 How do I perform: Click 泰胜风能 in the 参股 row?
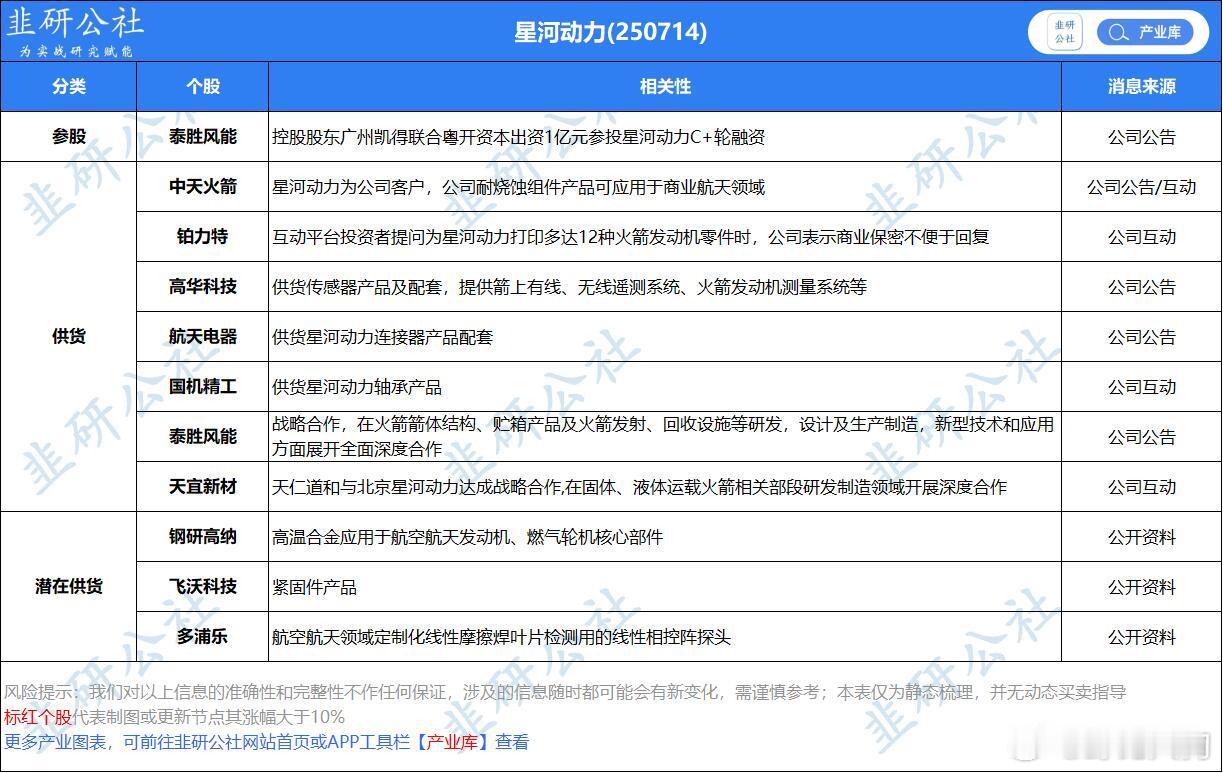[203, 137]
